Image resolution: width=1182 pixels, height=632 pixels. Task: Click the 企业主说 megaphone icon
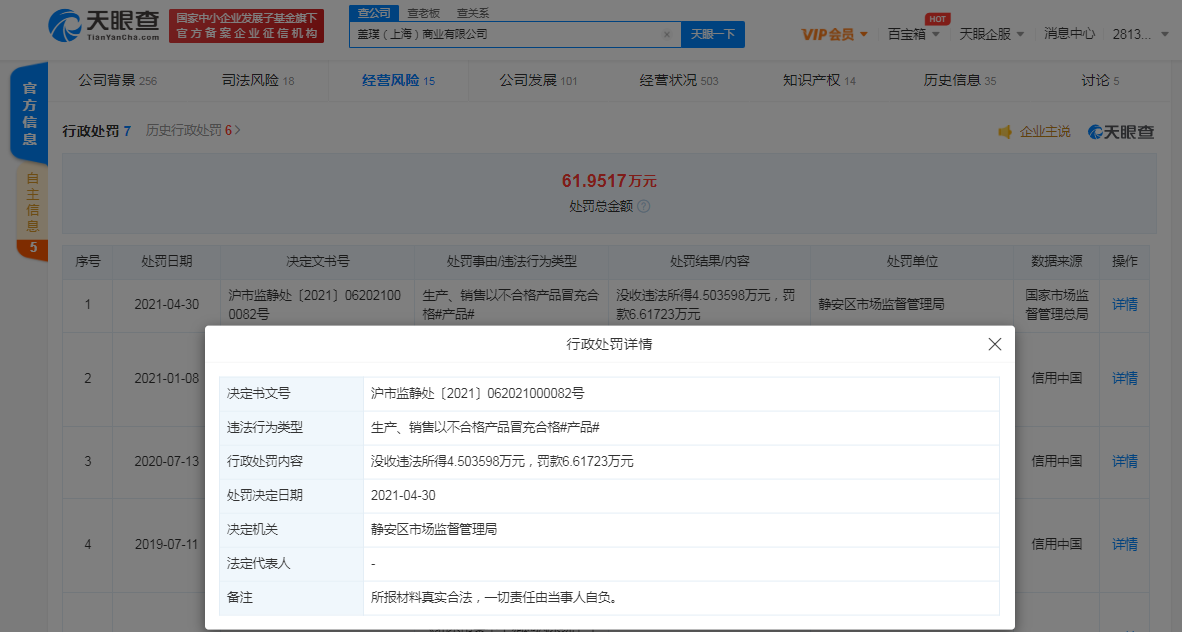pos(1005,132)
